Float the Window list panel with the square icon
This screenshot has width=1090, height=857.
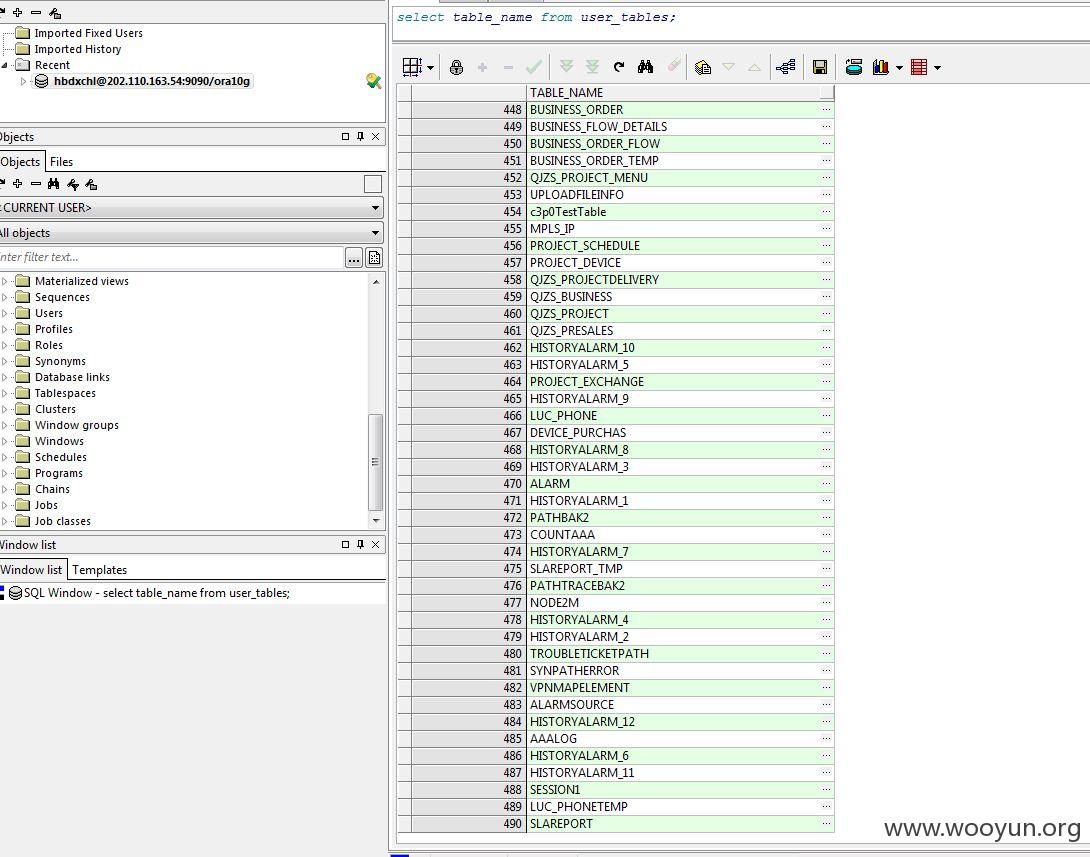345,544
